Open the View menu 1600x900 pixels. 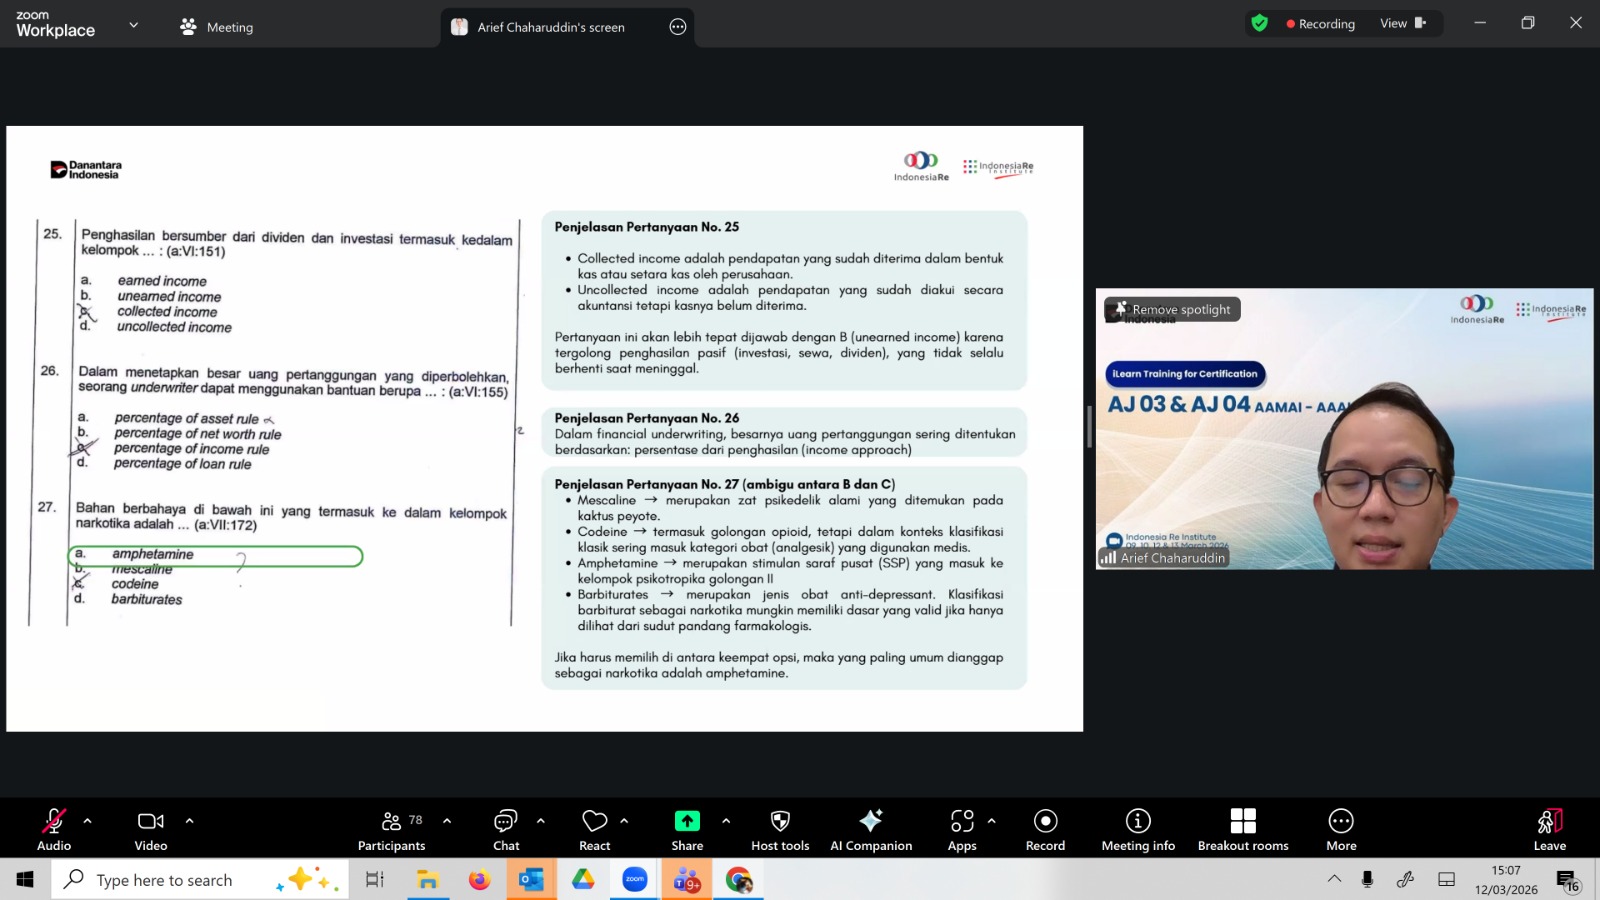click(1402, 24)
